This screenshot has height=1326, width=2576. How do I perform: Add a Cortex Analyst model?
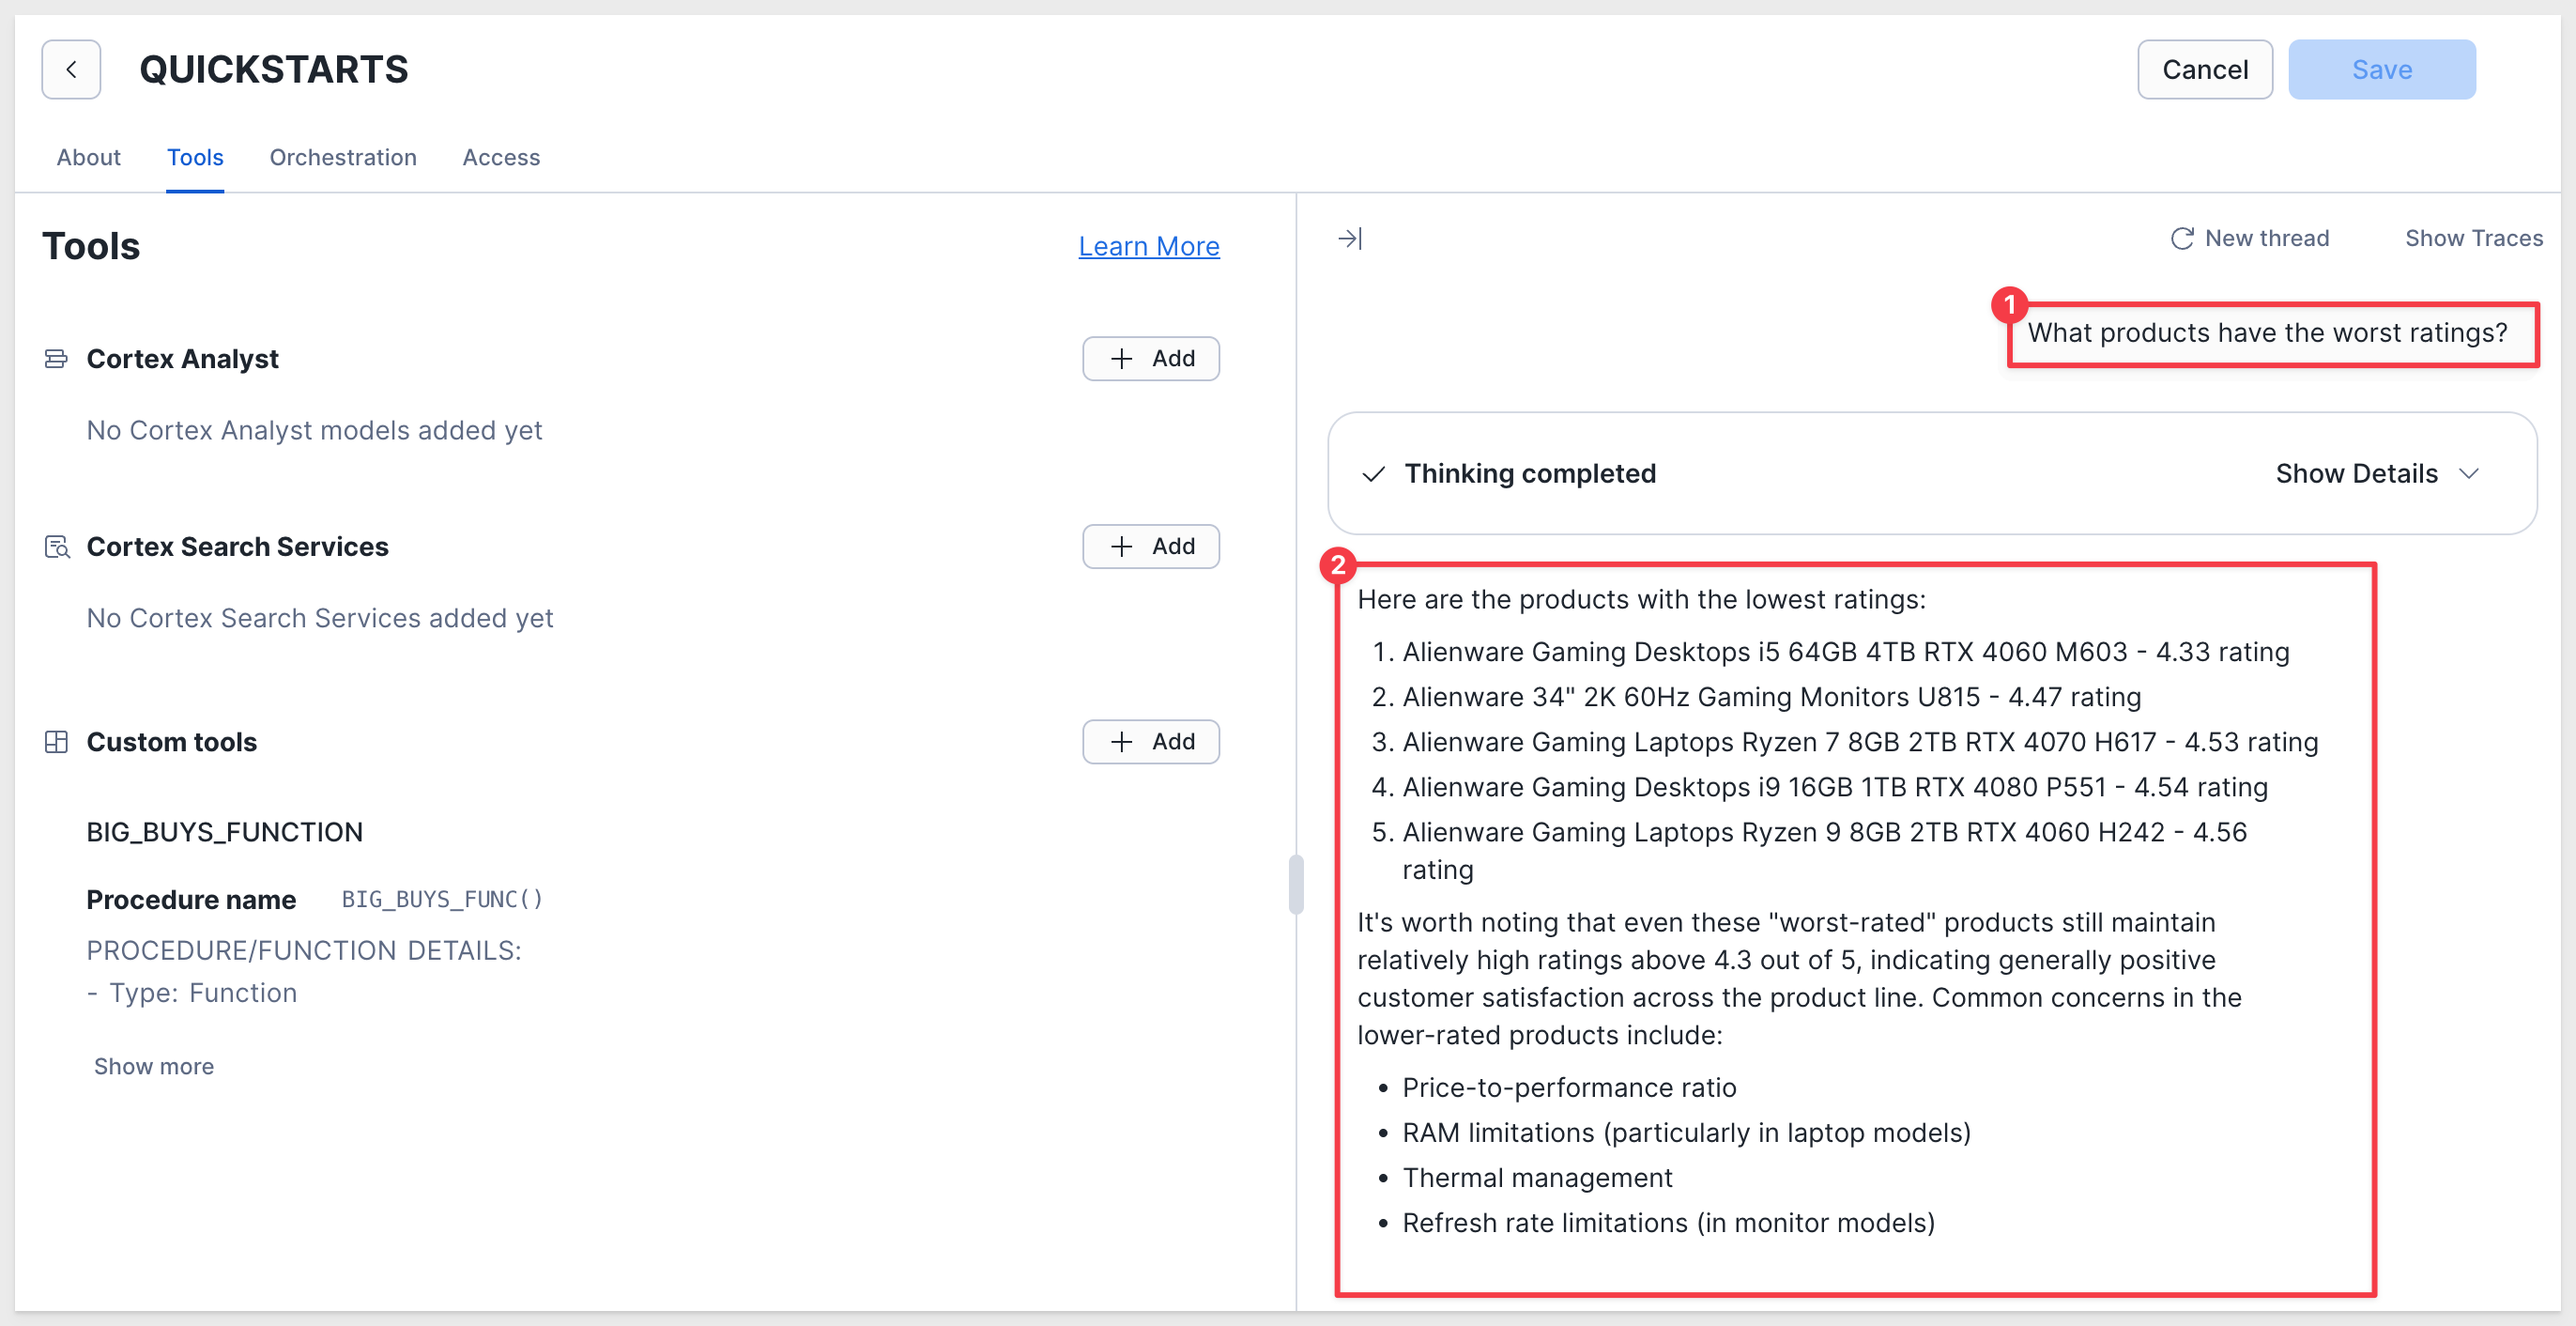(1150, 358)
